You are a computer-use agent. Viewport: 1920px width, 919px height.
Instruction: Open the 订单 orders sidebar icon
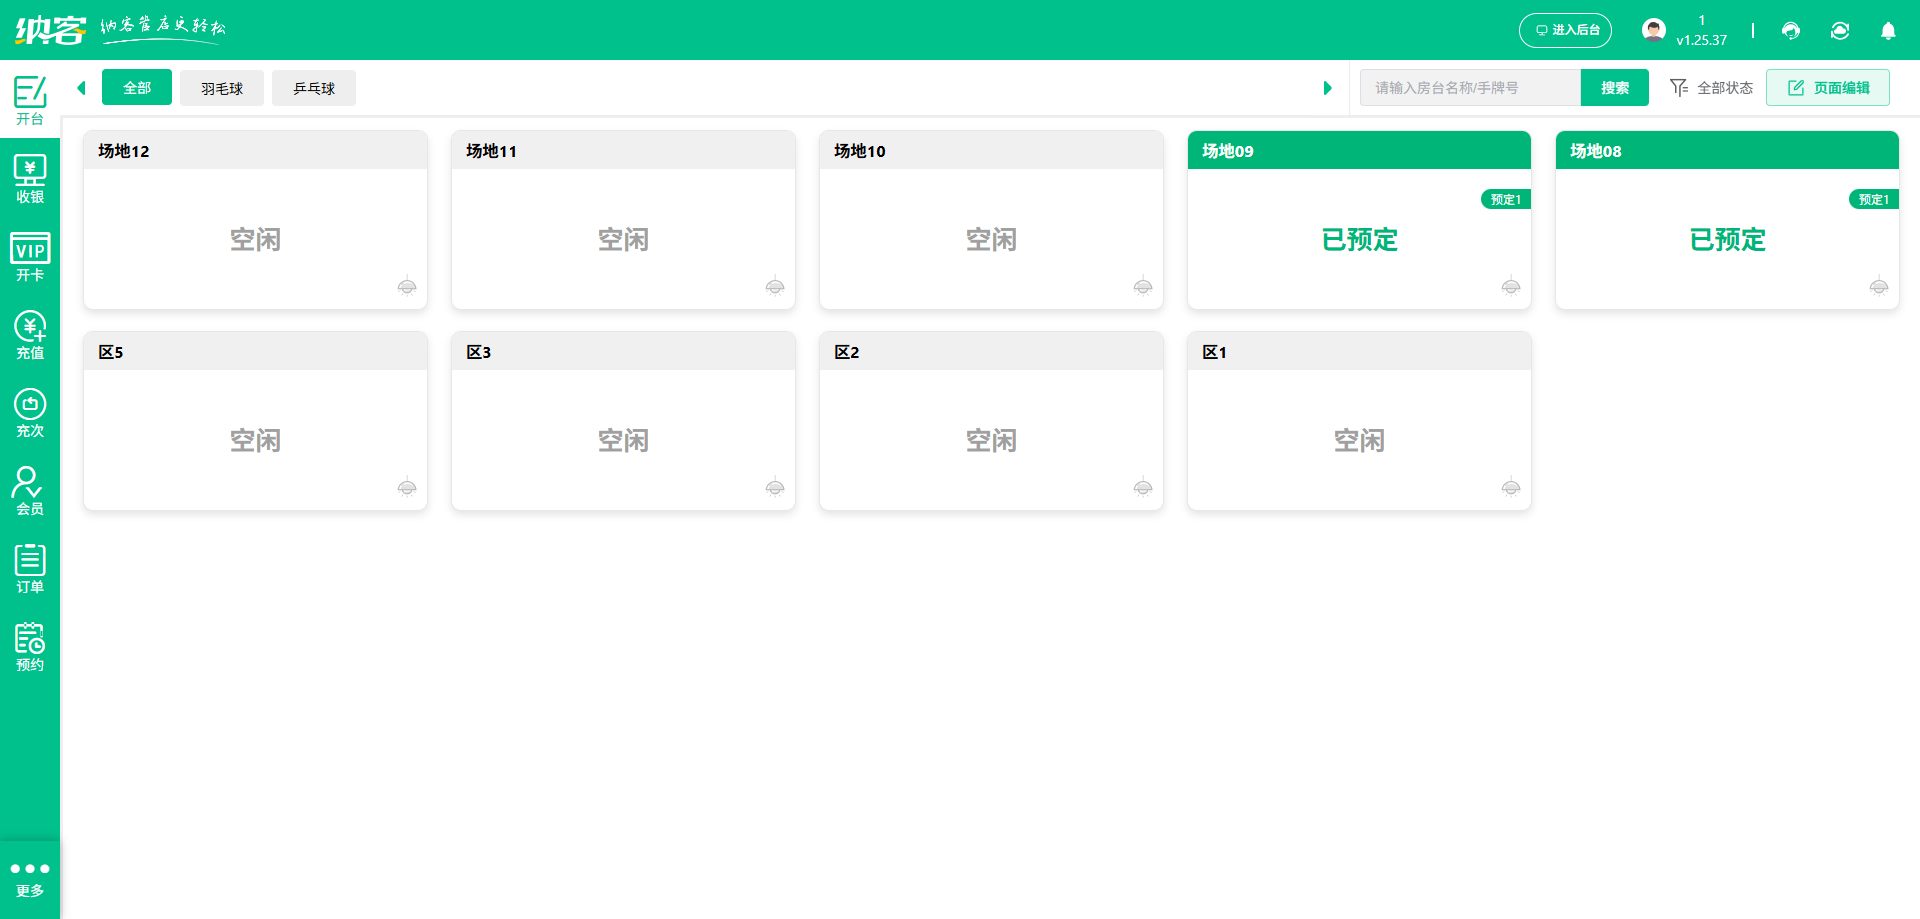30,569
